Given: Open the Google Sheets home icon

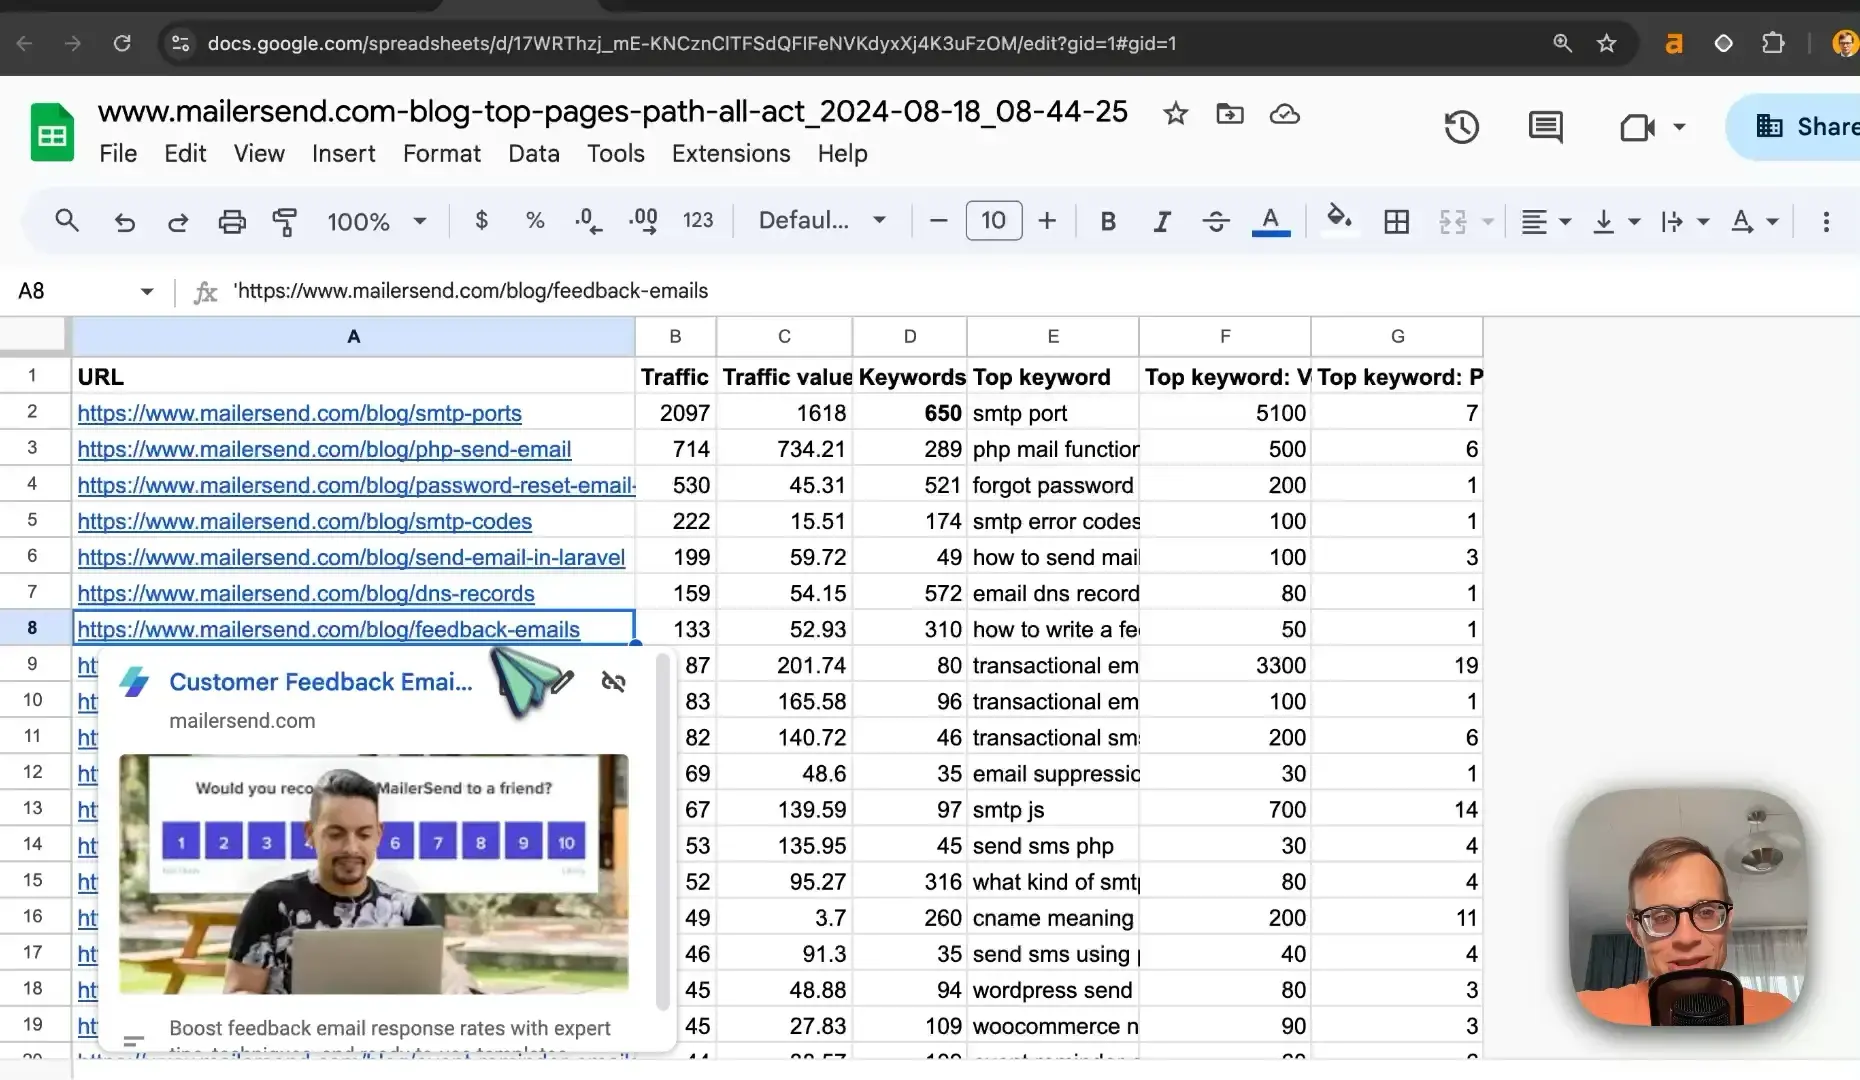Looking at the screenshot, I should coord(52,132).
